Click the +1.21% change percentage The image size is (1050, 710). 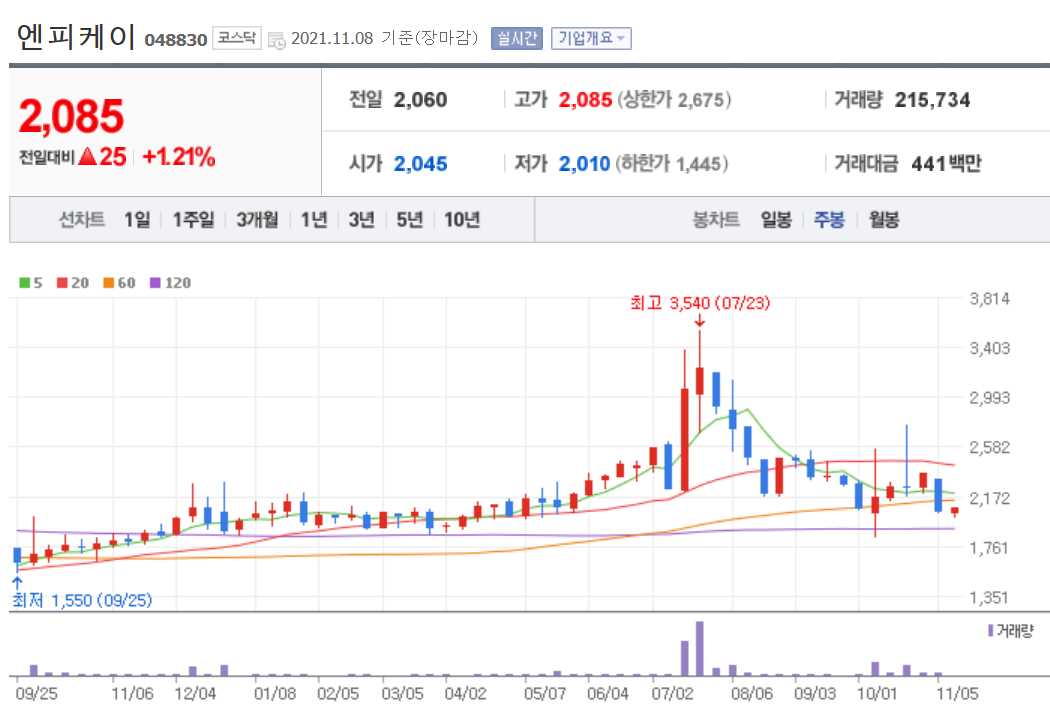[179, 157]
